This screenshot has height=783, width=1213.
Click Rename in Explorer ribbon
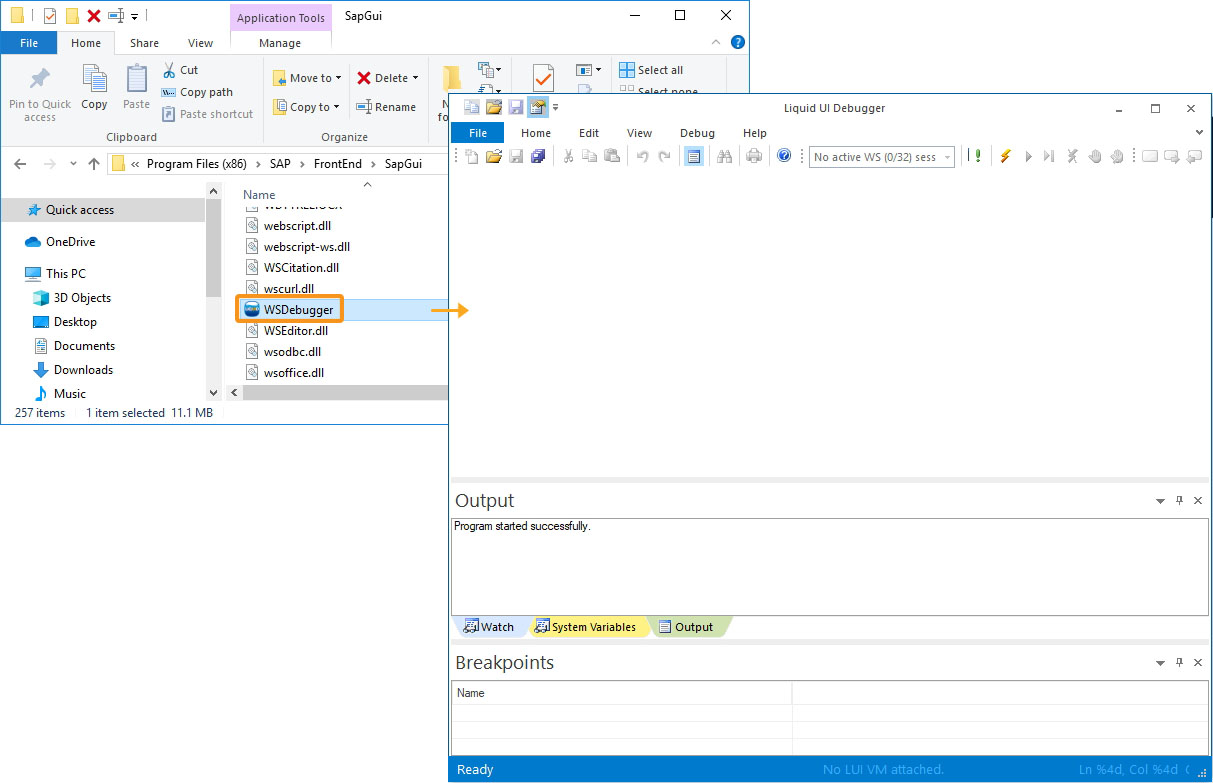tap(386, 107)
